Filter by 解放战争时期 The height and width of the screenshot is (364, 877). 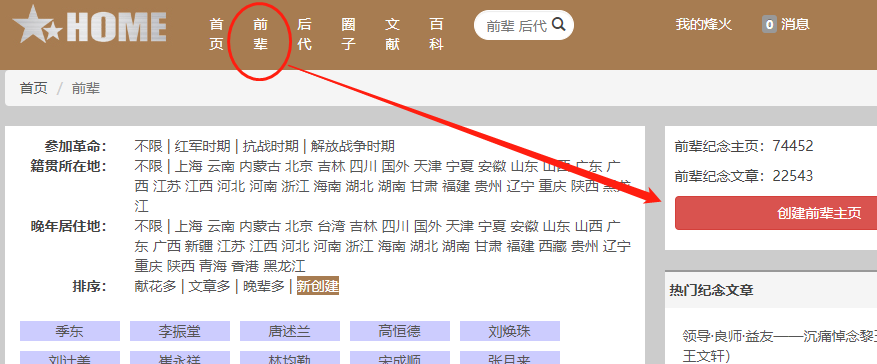[x=352, y=146]
